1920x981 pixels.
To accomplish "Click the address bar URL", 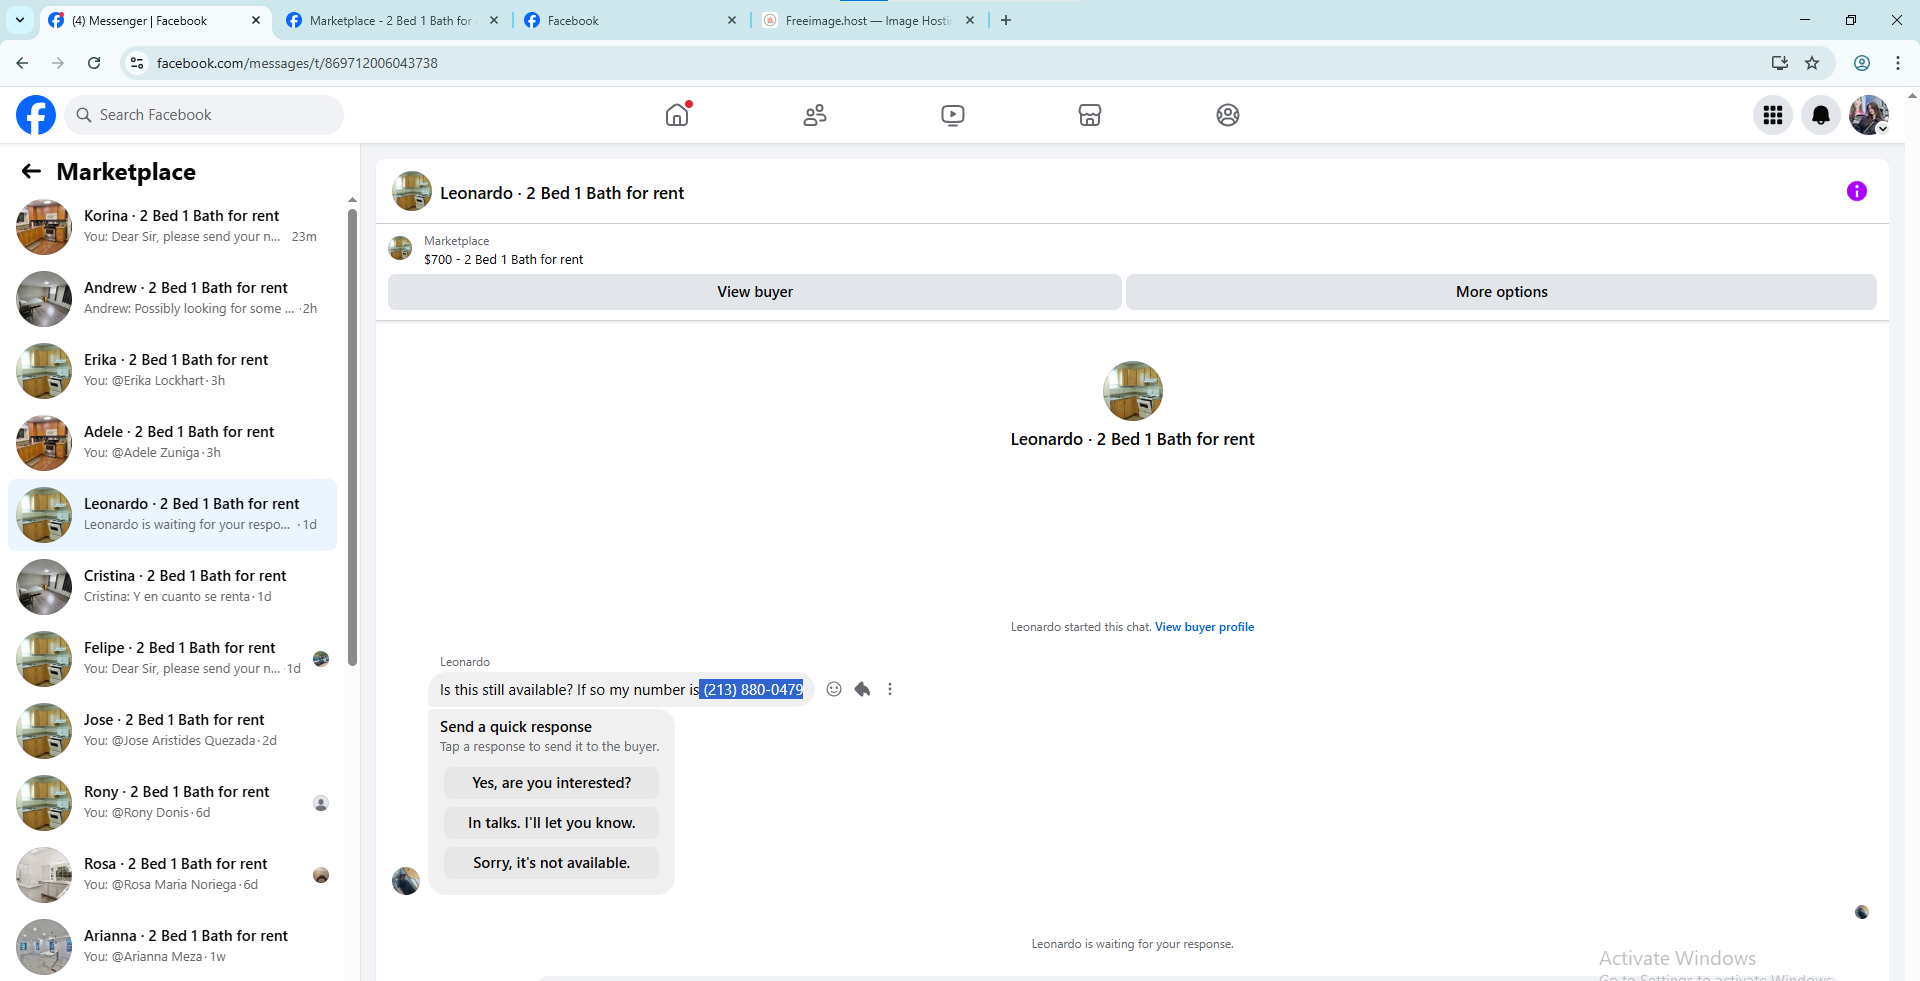I will (x=297, y=63).
